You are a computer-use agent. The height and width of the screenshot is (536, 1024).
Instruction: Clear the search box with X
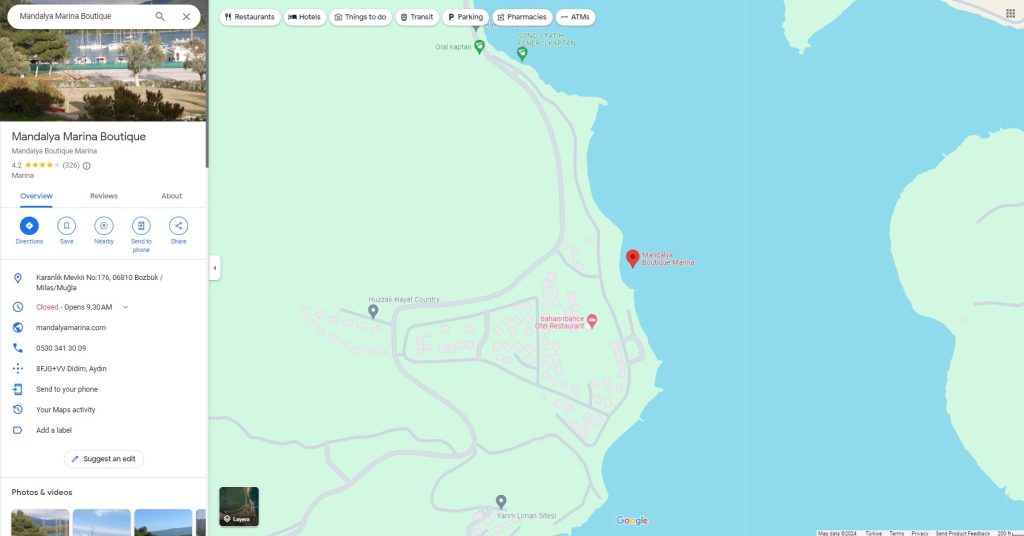click(x=186, y=16)
